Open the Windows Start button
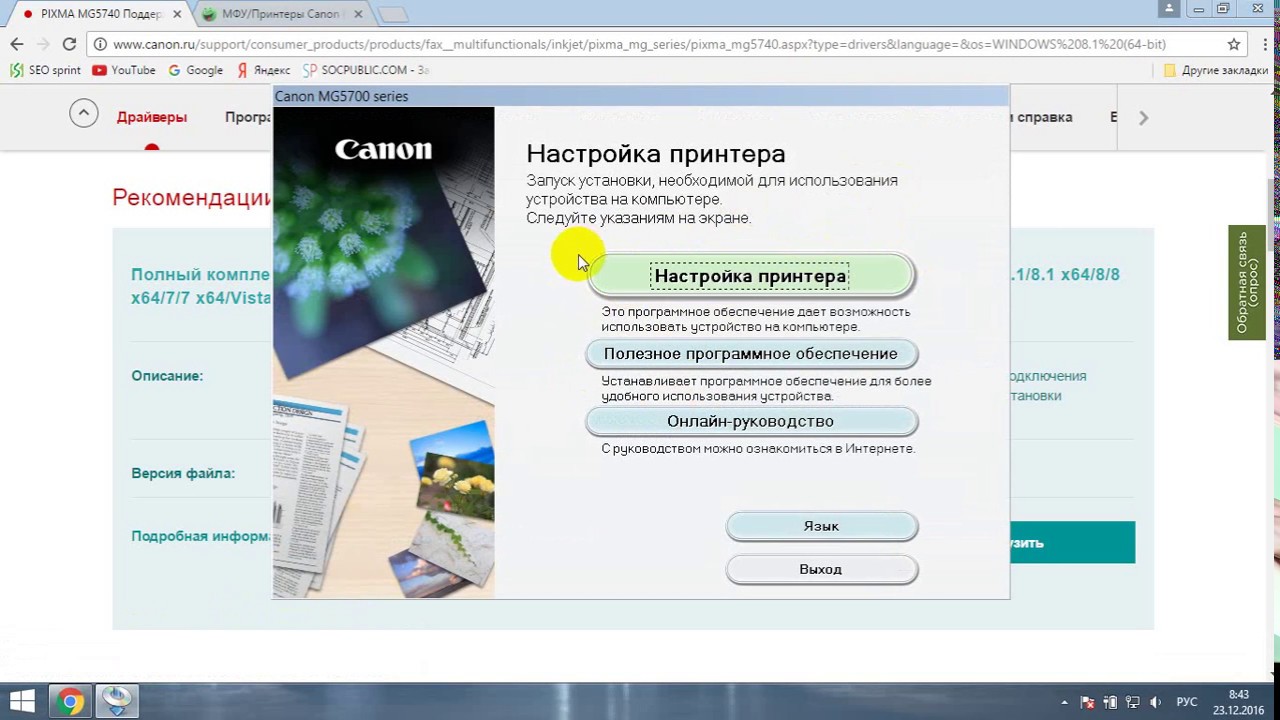 coord(22,700)
